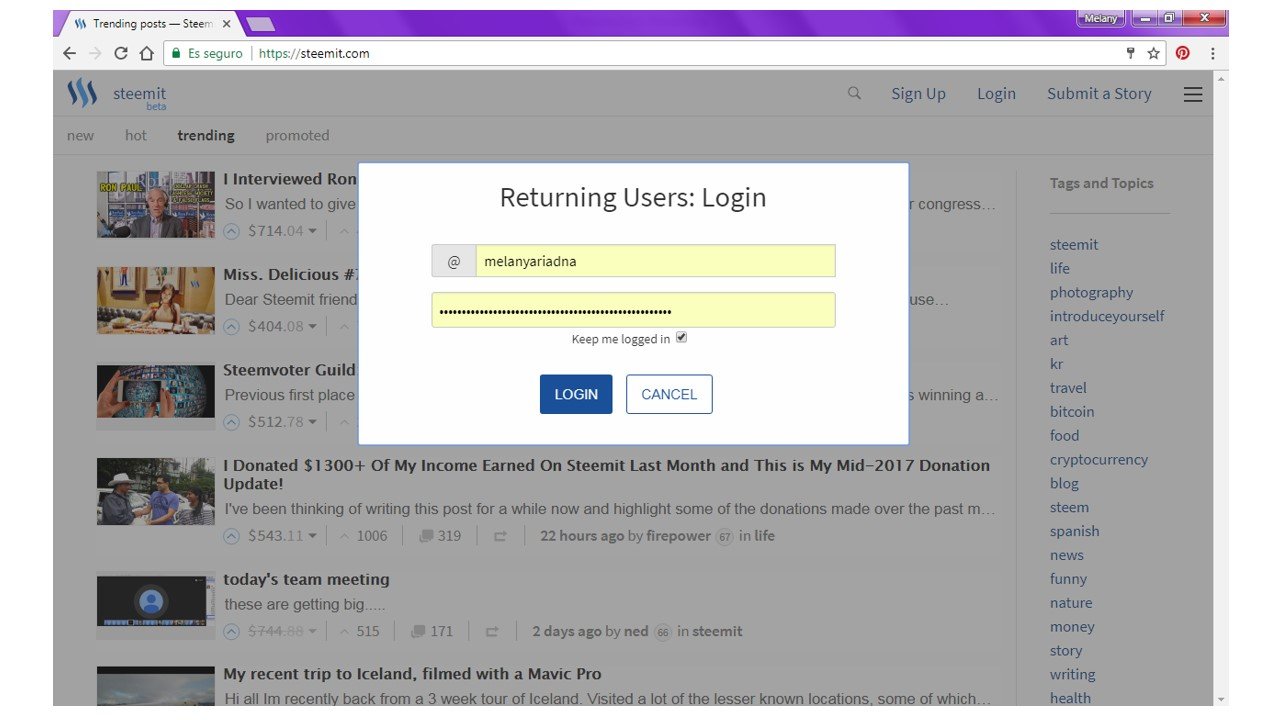The height and width of the screenshot is (720, 1280).
Task: Click the Steemit logo
Action: click(x=117, y=94)
